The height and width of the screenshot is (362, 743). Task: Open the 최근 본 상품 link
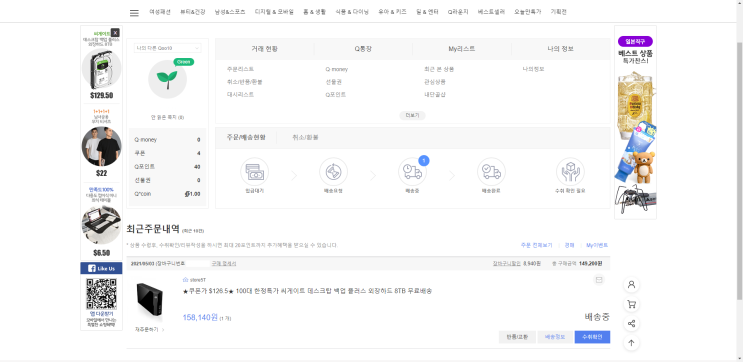point(439,69)
